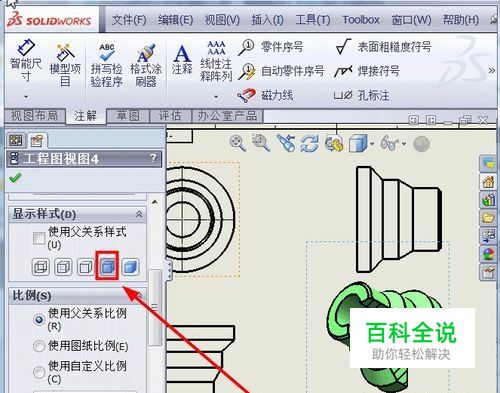Add Hole Callout (孔标注)
500x393 pixels.
(361, 96)
